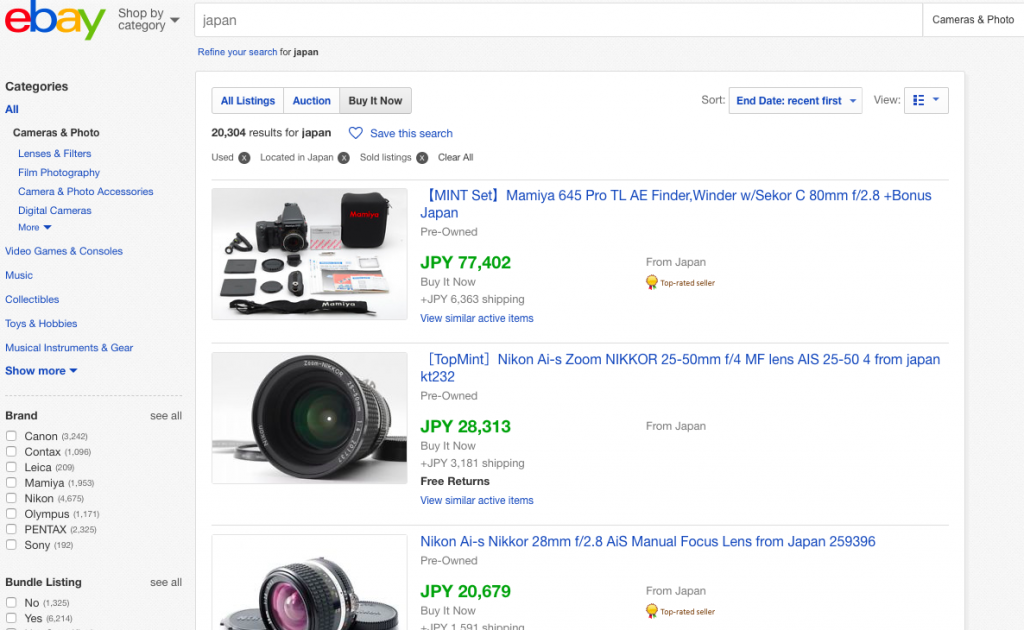Remove the Located in Japan filter X icon
Image resolution: width=1024 pixels, height=630 pixels.
coord(344,158)
